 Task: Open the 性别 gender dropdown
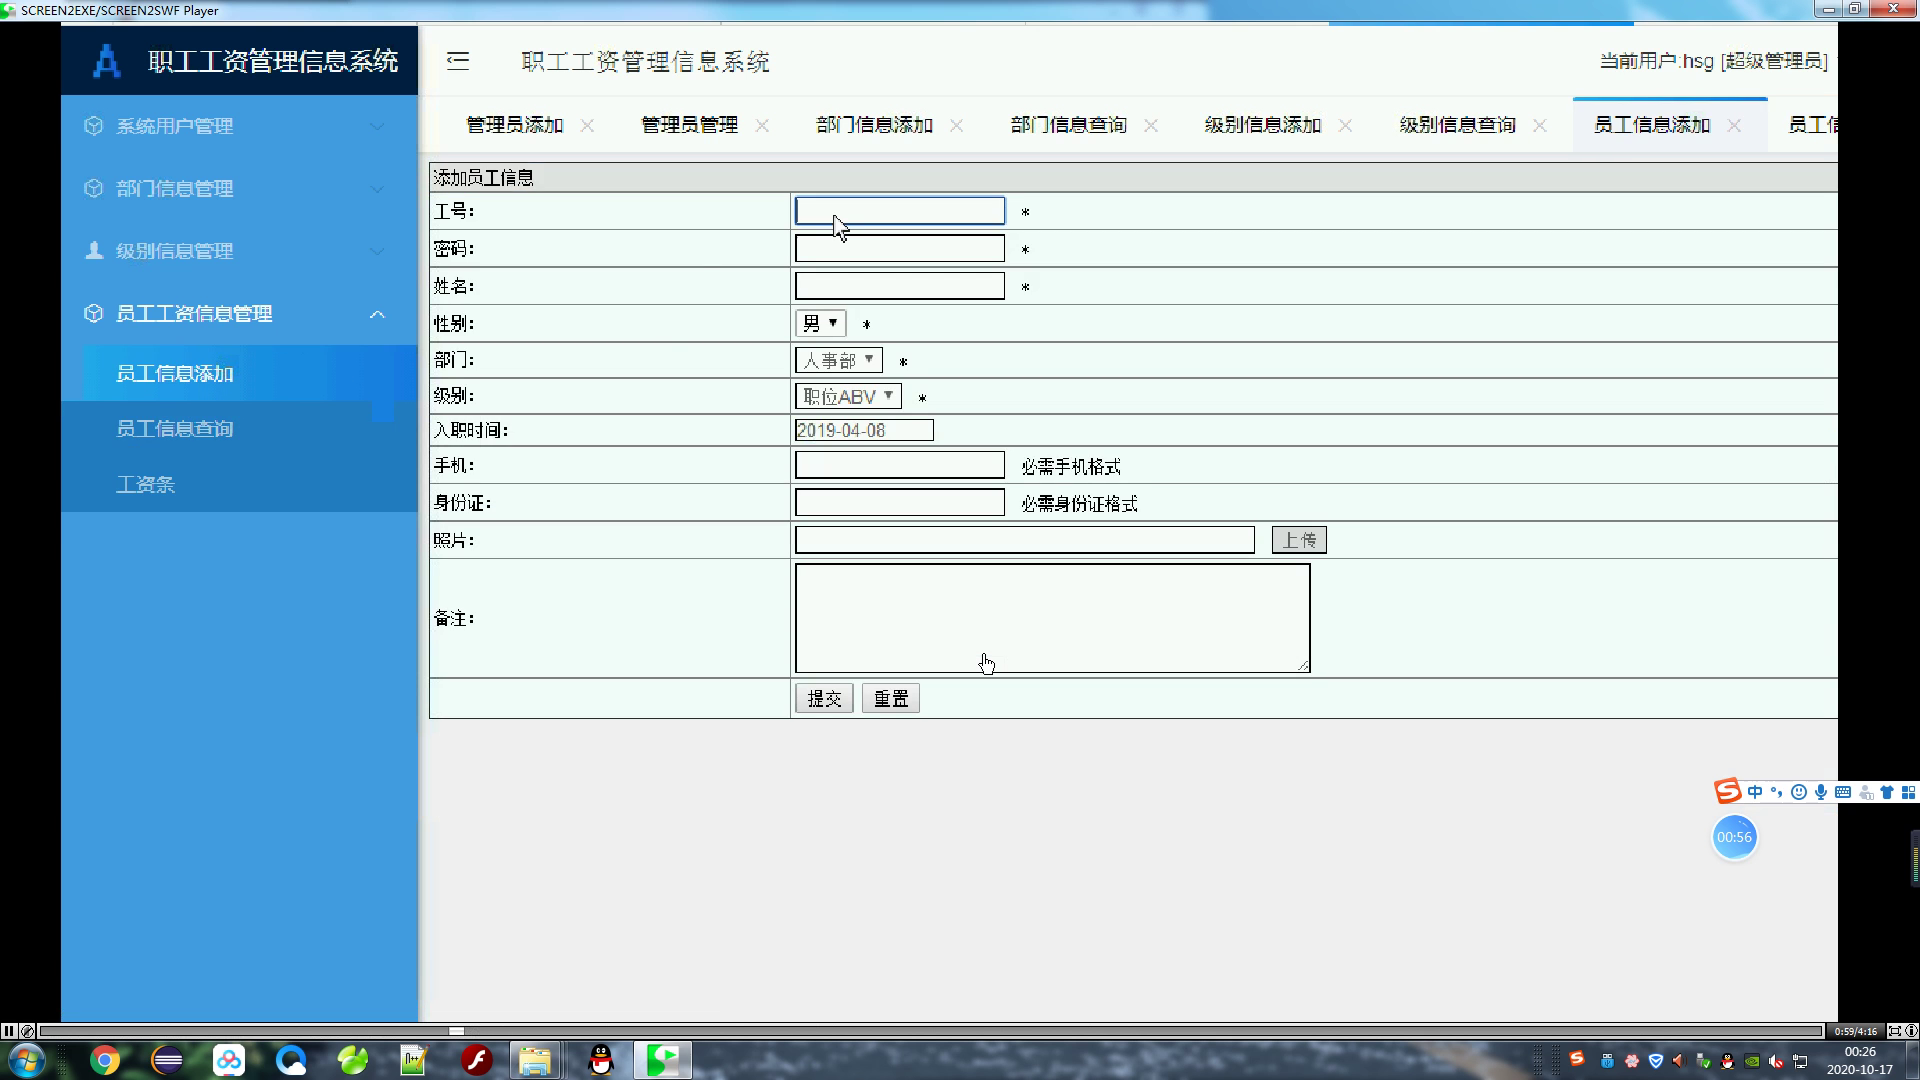coord(820,323)
